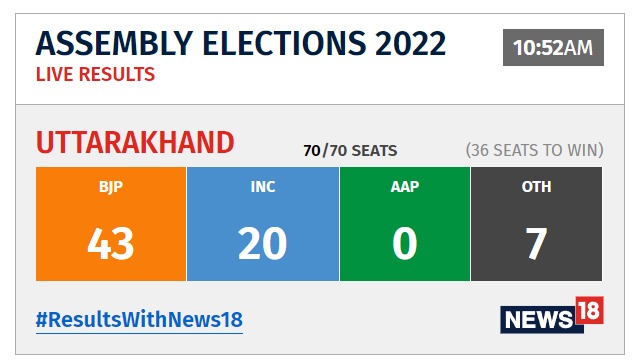634x363 pixels.
Task: Click the BJP seat count 43
Action: 111,243
